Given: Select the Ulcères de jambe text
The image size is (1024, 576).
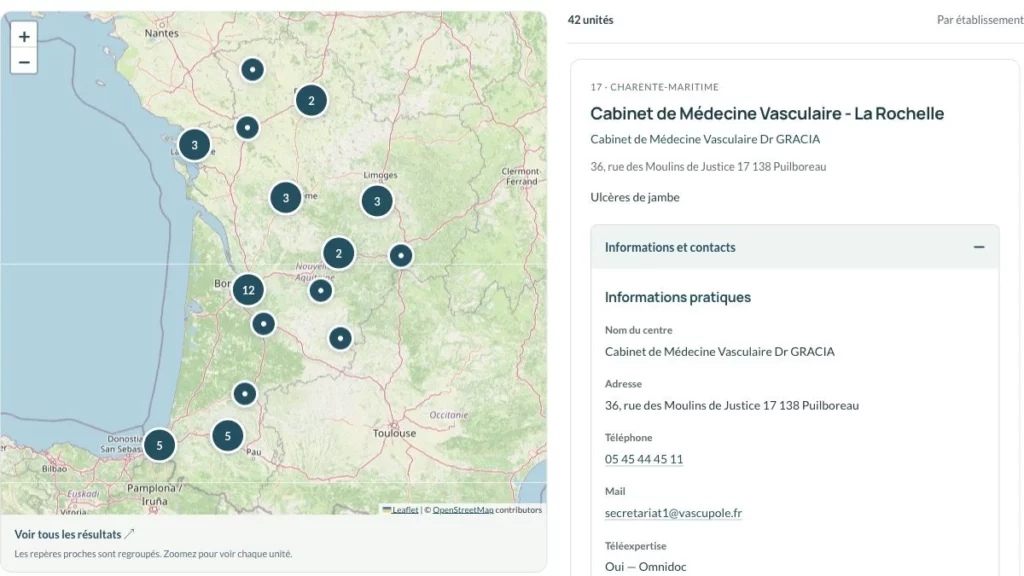Looking at the screenshot, I should 635,197.
